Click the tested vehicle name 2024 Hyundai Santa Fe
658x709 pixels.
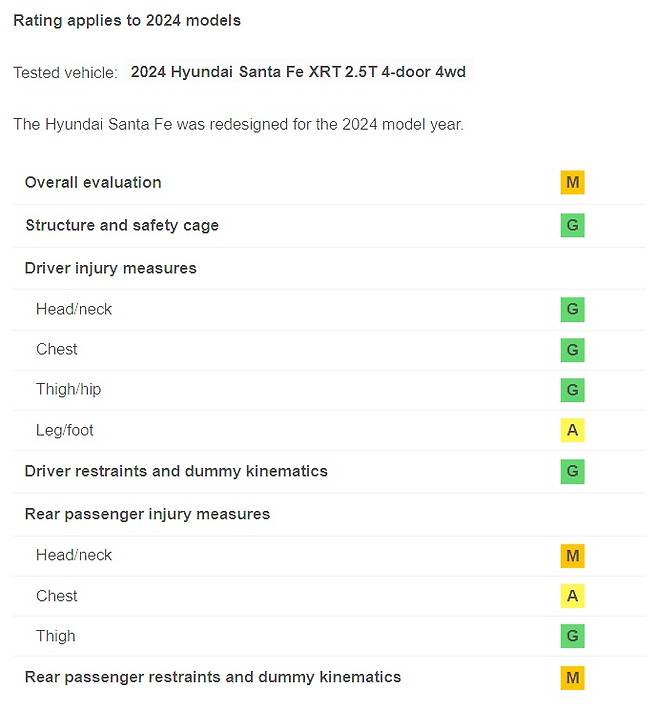click(x=298, y=72)
